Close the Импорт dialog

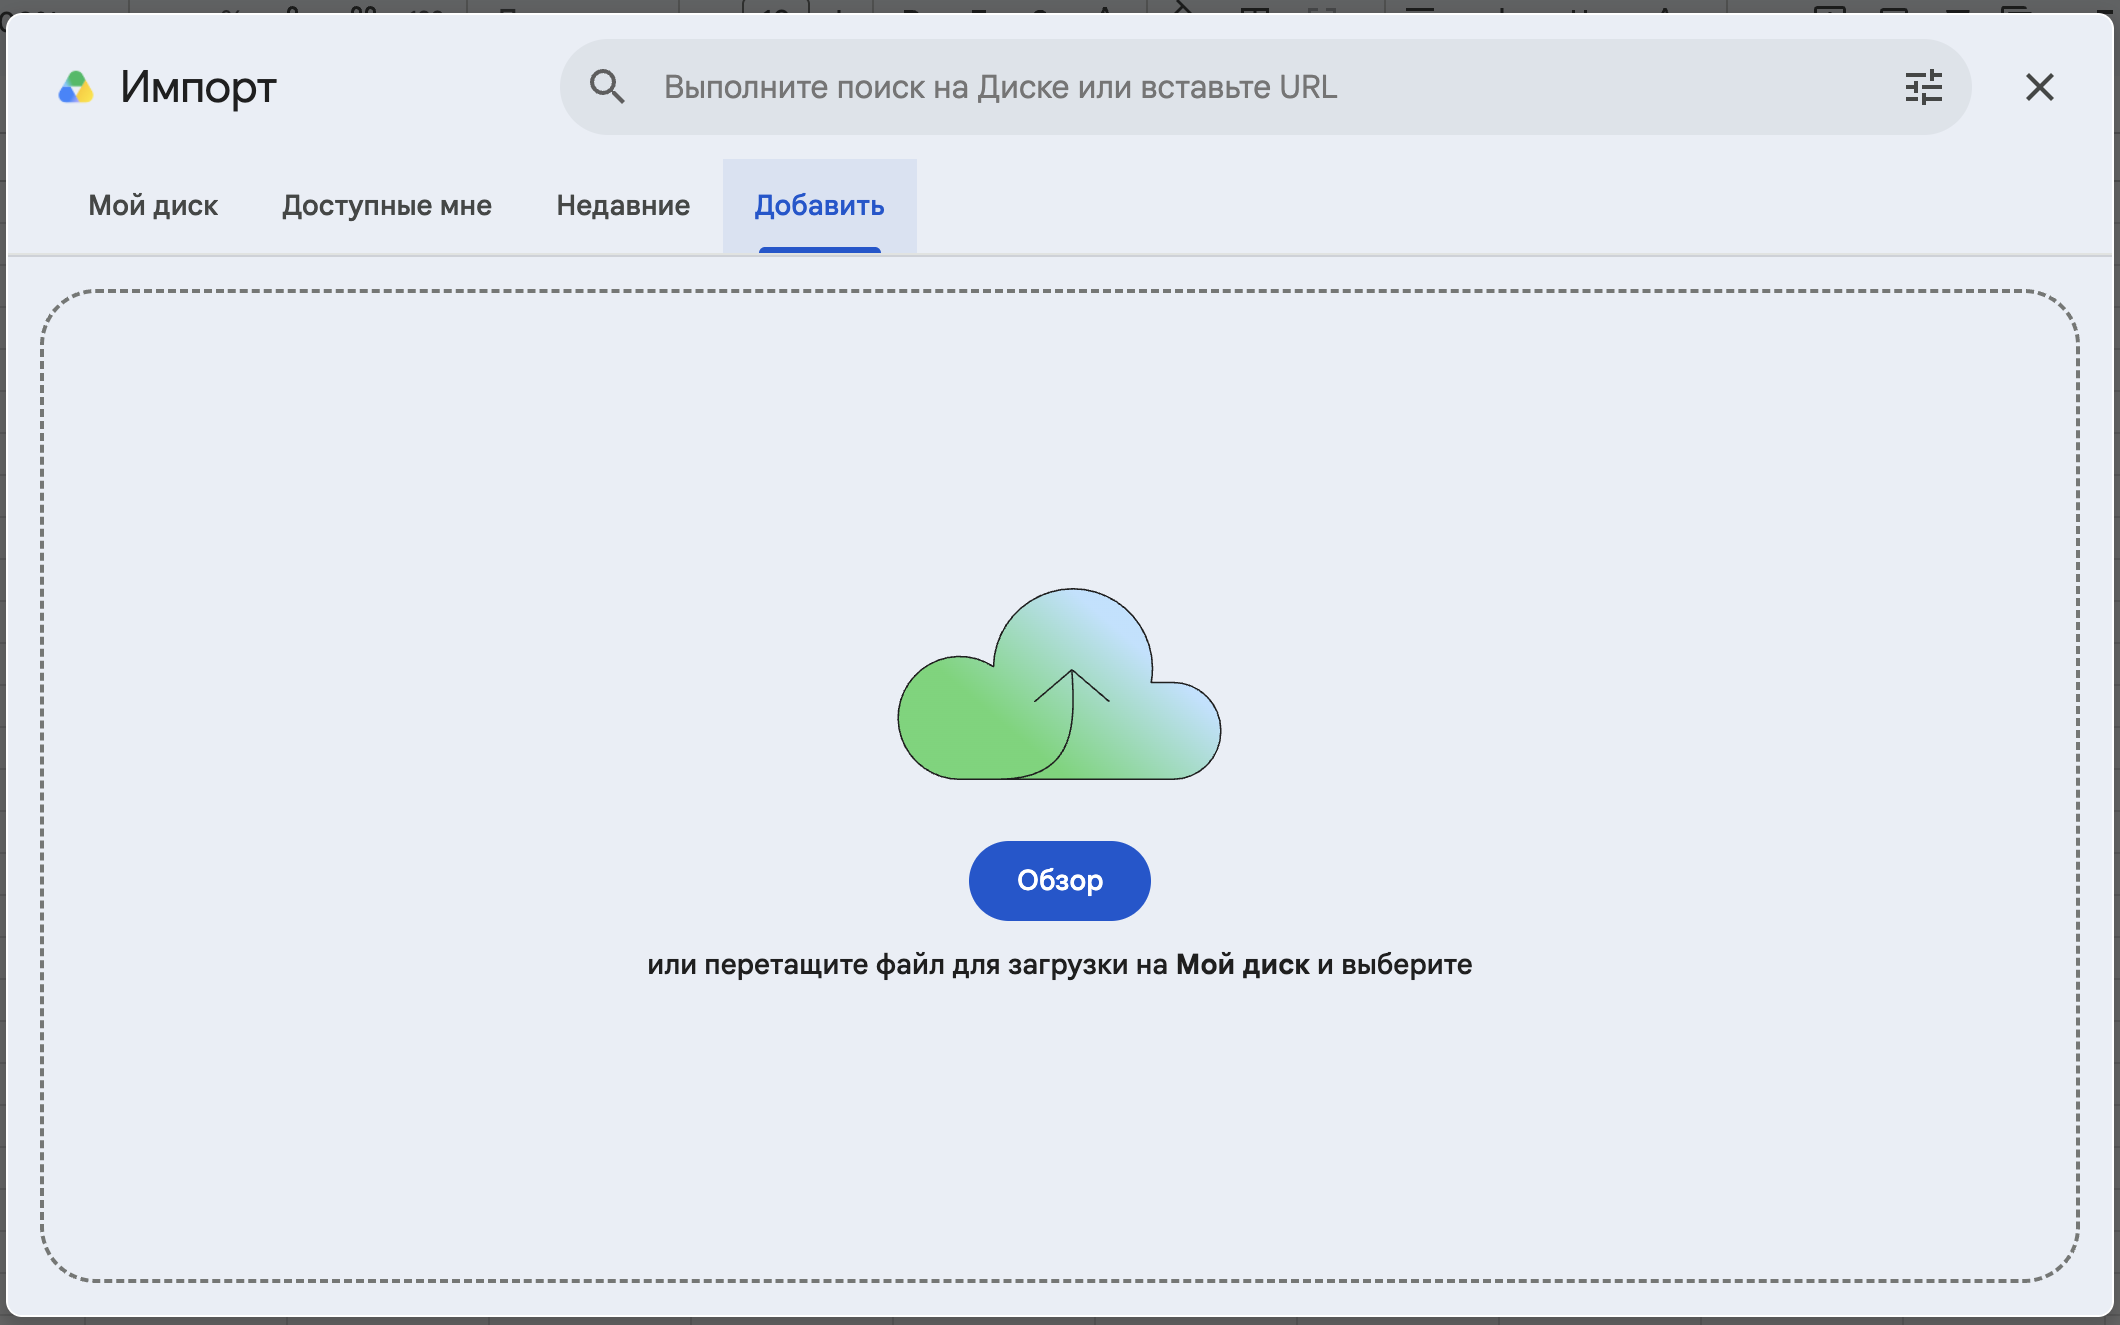click(2039, 87)
